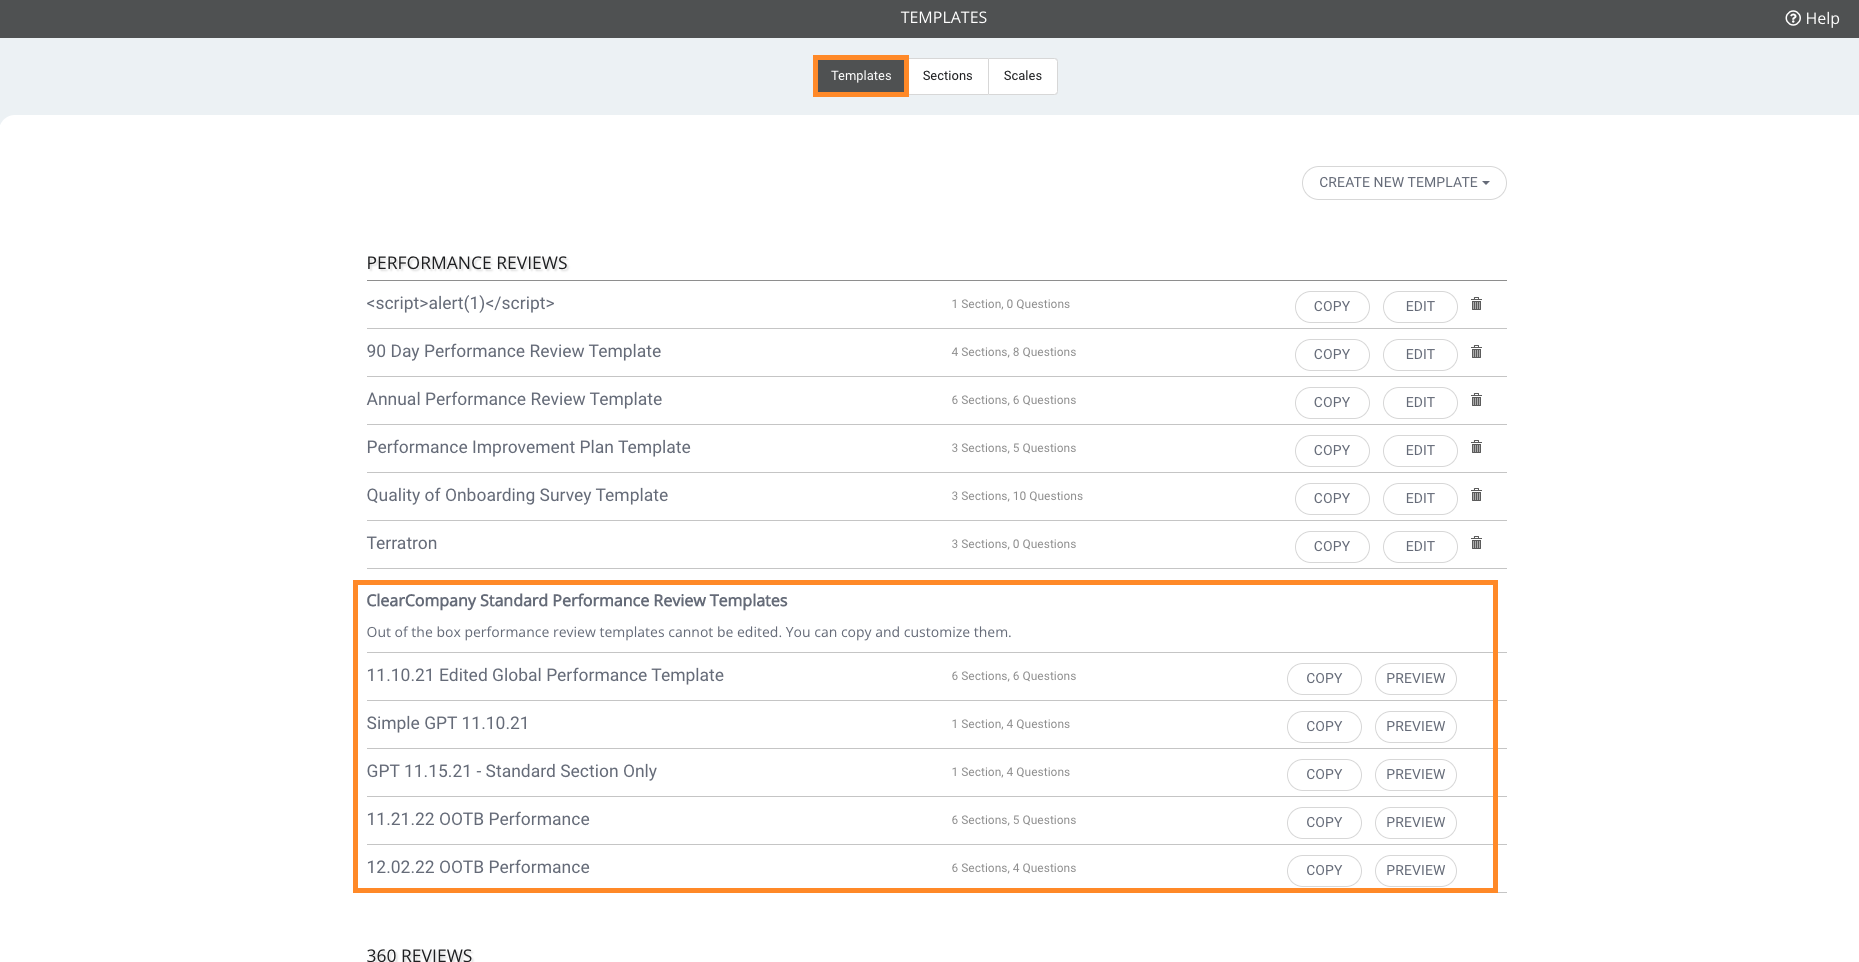Preview 11.10.21 Edited Global Performance Template
This screenshot has height=962, width=1859.
(1416, 679)
